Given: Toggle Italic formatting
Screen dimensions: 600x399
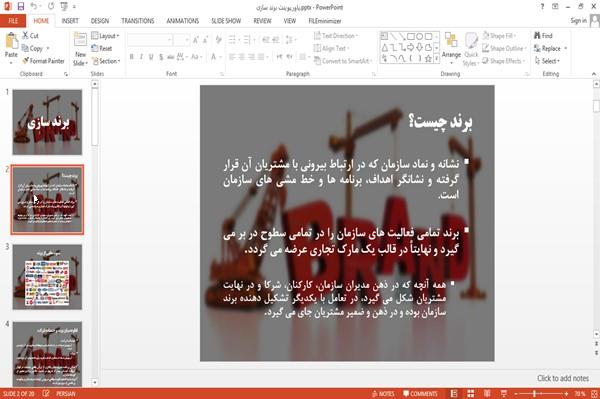Looking at the screenshot, I should coord(141,57).
